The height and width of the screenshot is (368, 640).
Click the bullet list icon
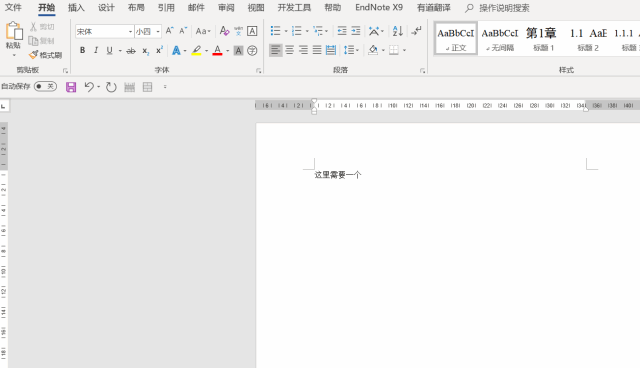(276, 31)
